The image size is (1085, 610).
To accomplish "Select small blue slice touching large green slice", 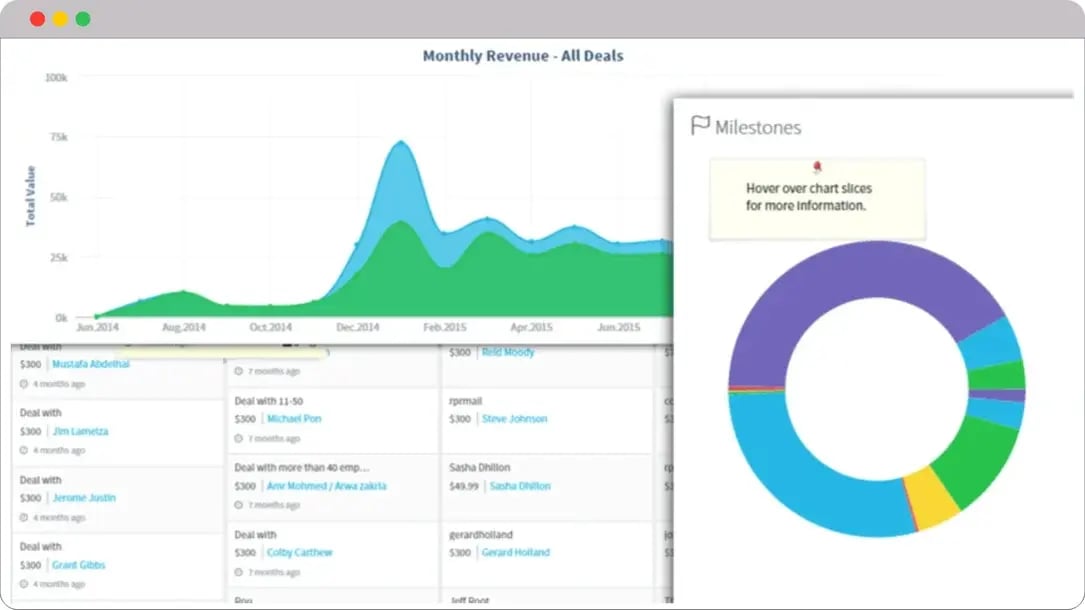I will tap(996, 412).
